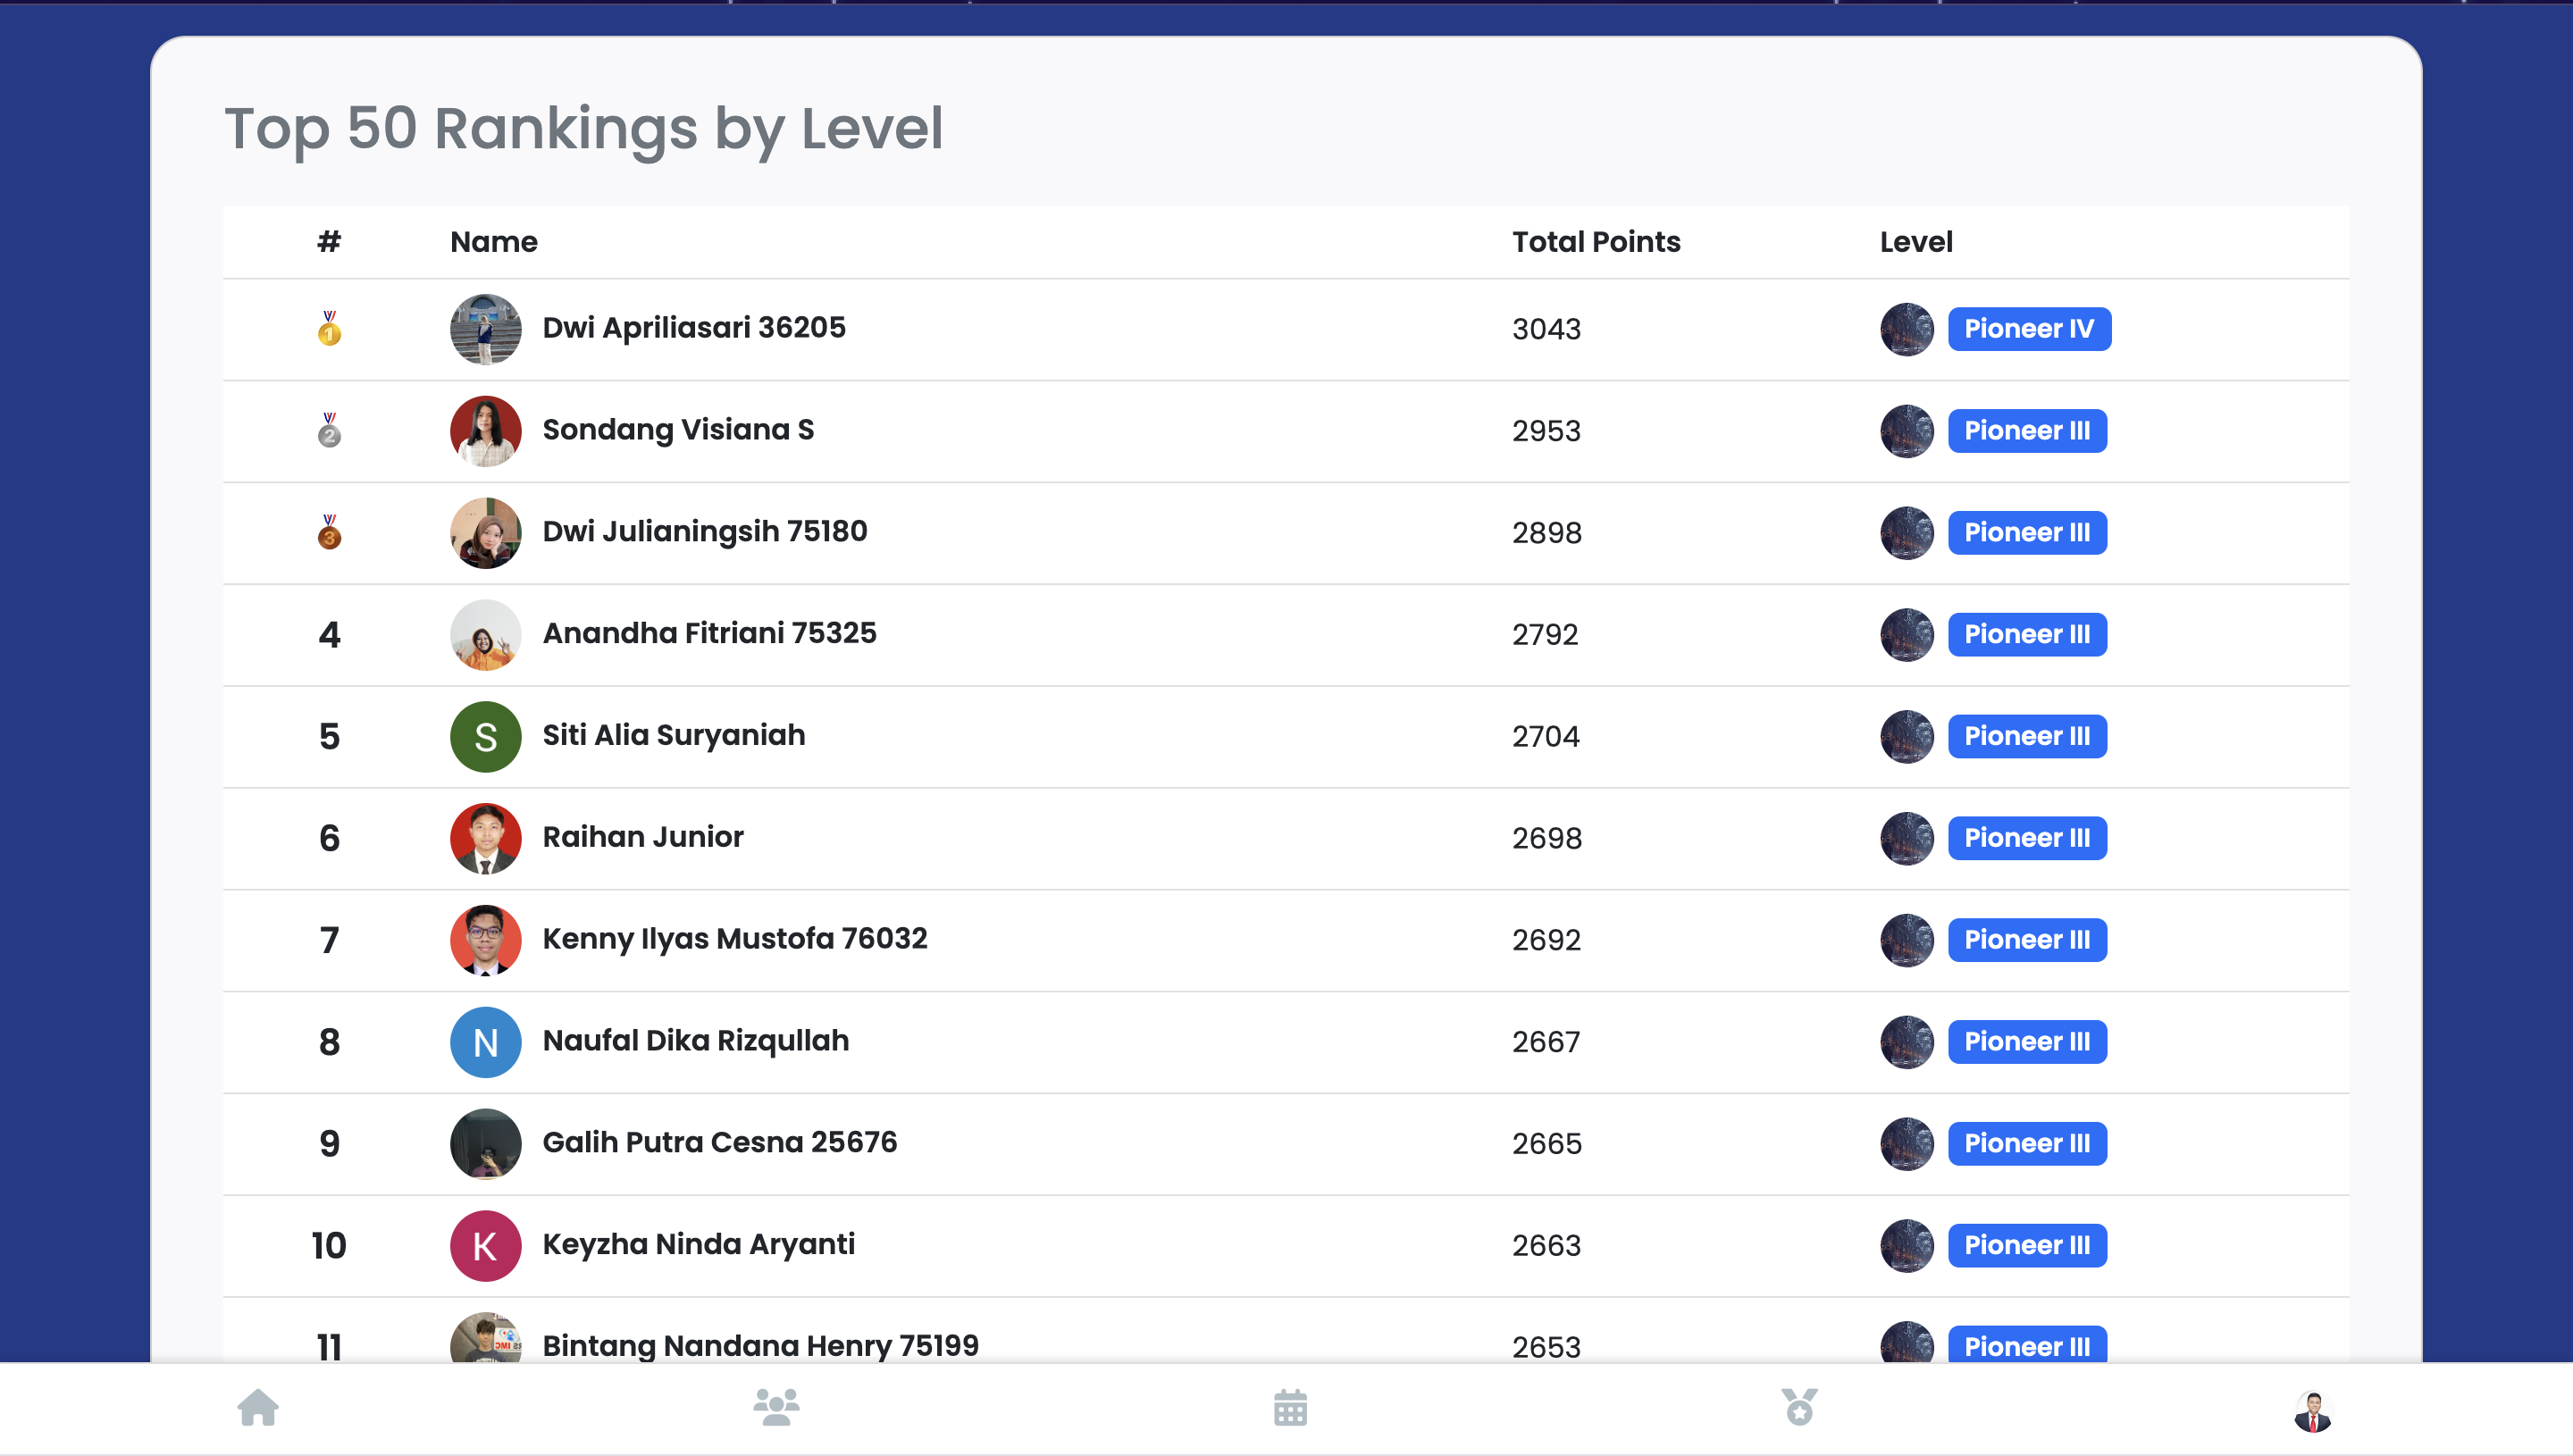2573x1456 pixels.
Task: Click the Pioneer IV label for Dwi Apriliasari
Action: (x=2029, y=329)
